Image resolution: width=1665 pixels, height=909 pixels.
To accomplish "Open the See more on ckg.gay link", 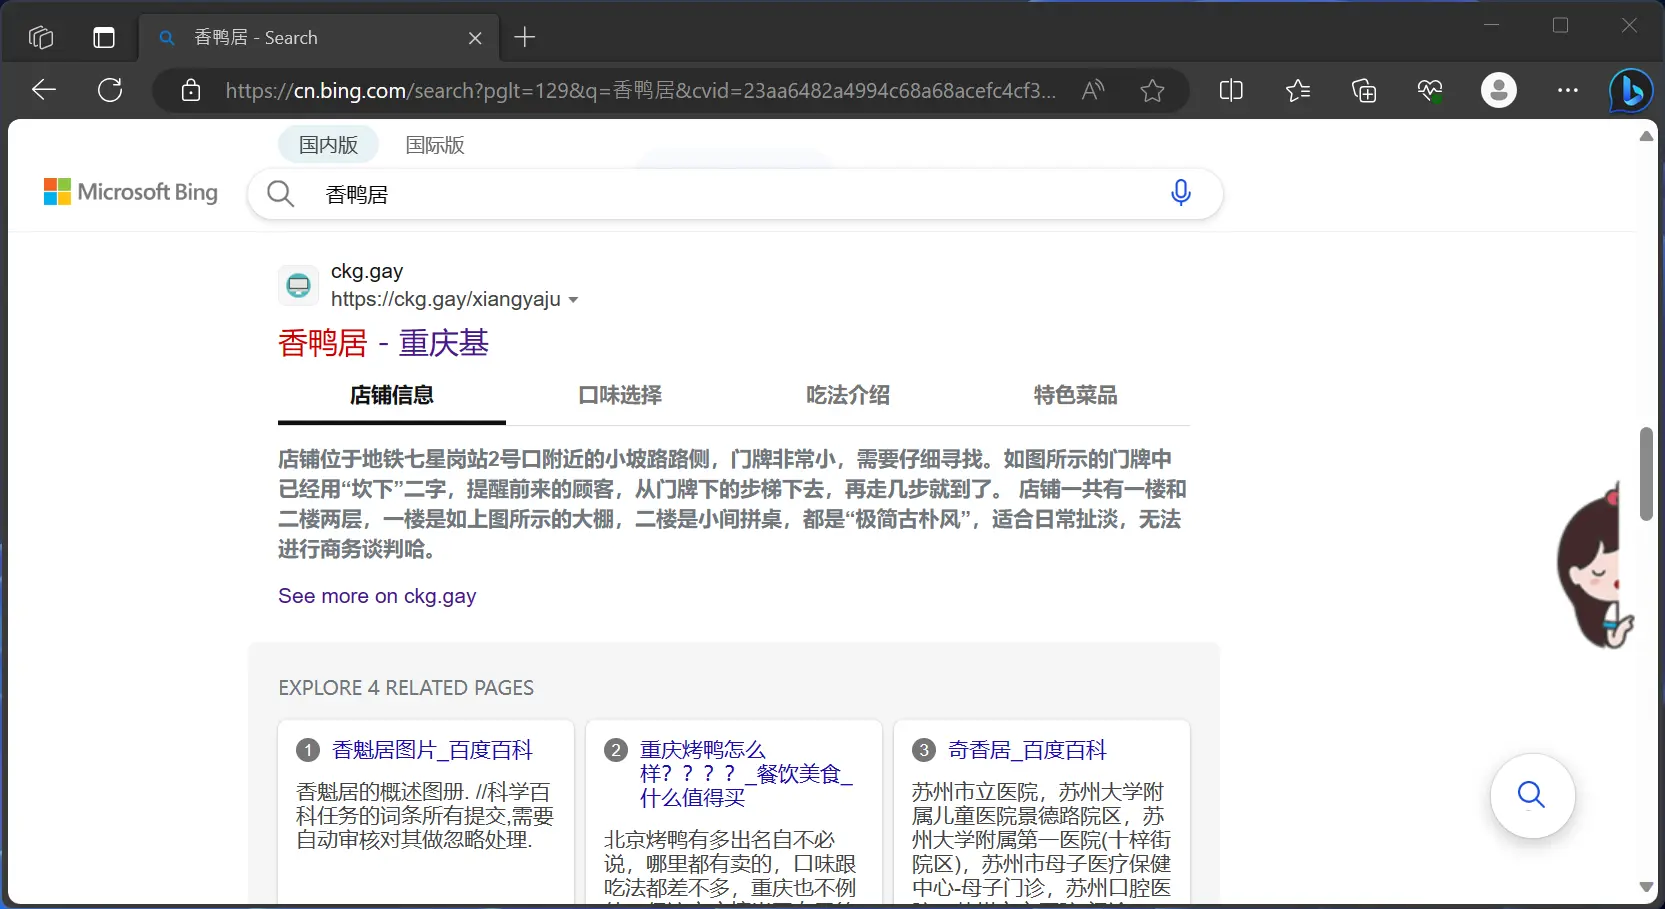I will tap(377, 596).
